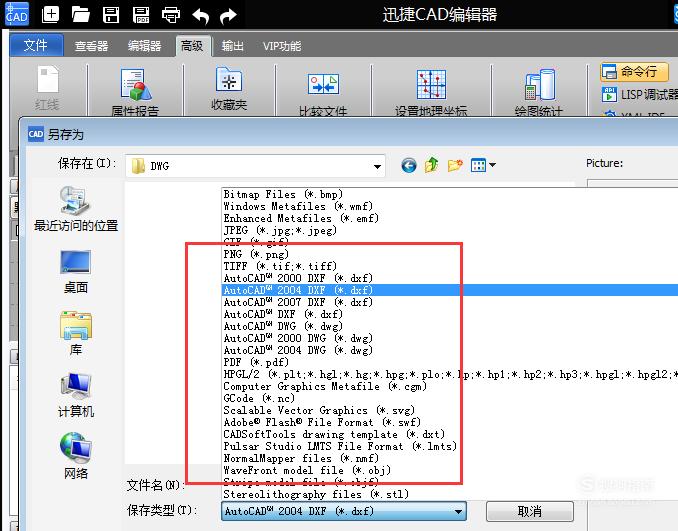Open the 文件 file menu tab
The image size is (678, 531).
tap(36, 45)
